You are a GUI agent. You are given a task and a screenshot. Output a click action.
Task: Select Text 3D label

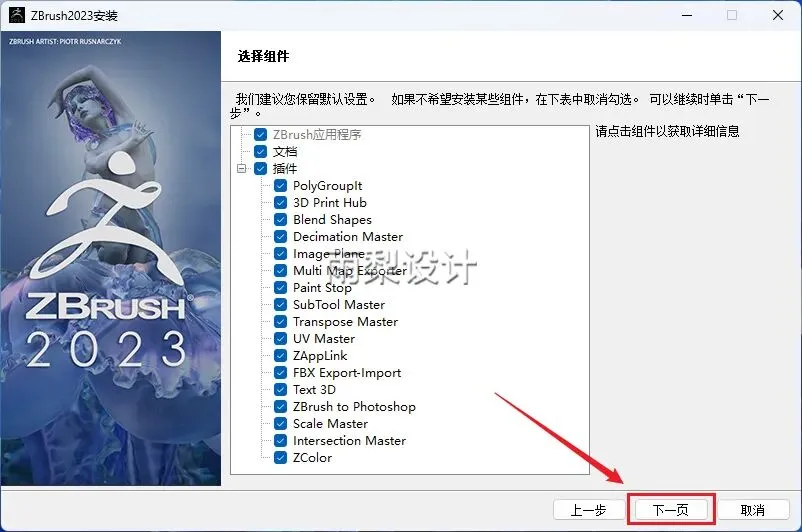tap(314, 389)
